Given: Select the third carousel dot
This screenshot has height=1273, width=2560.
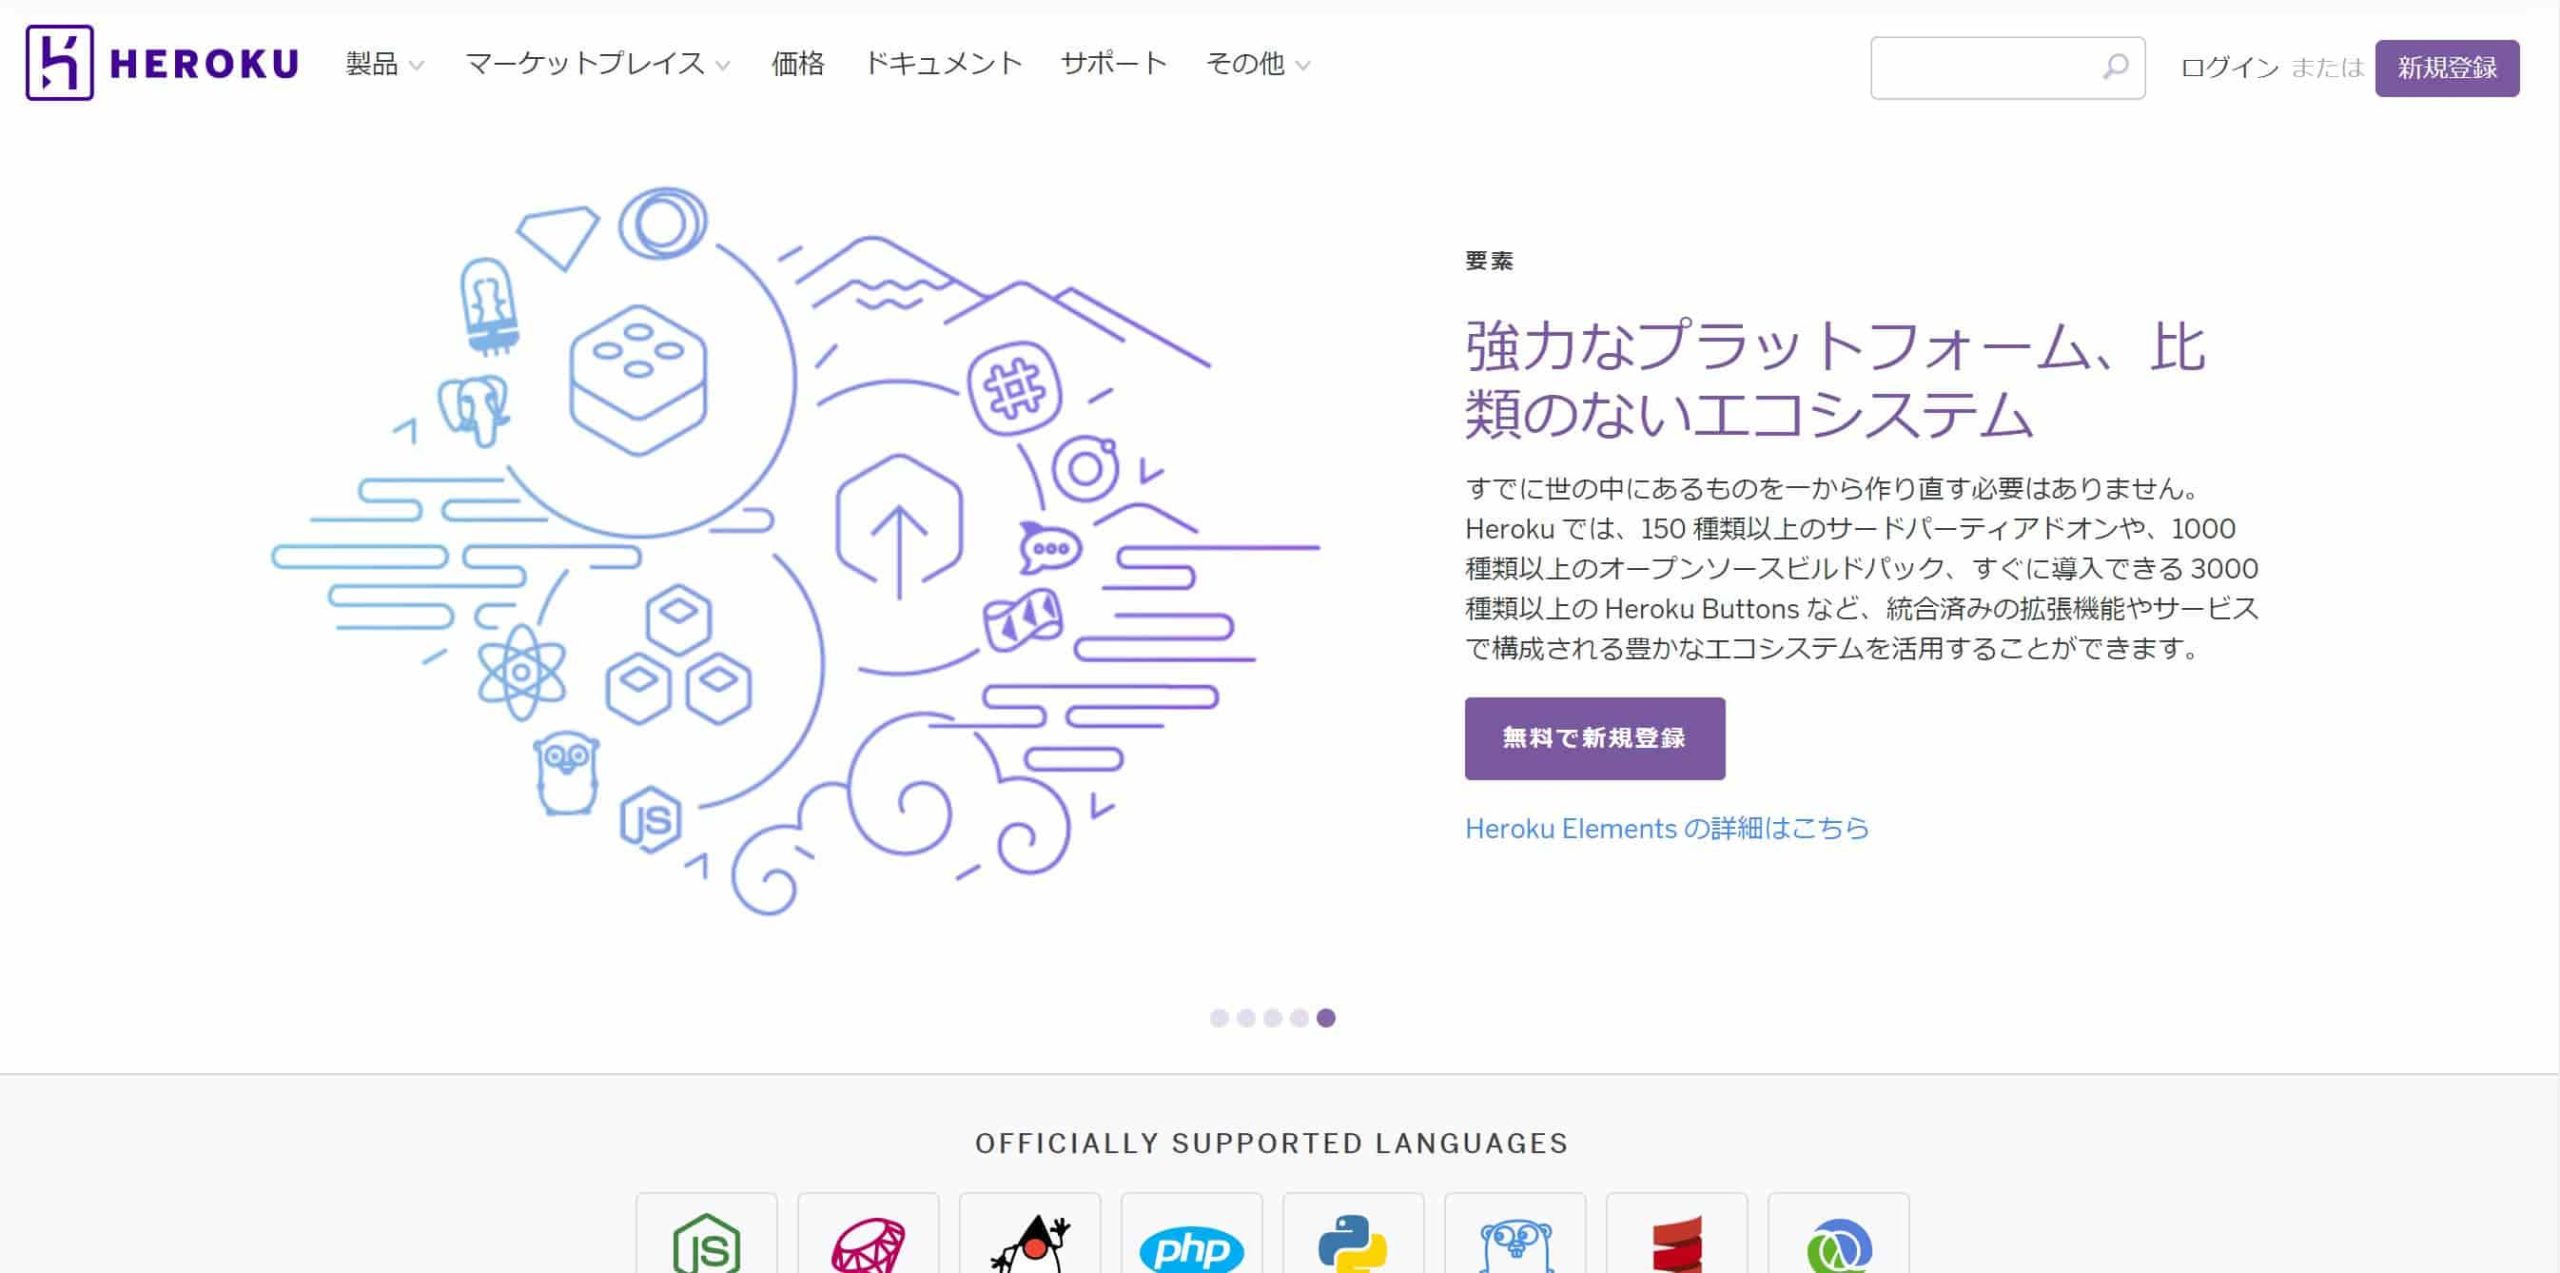Looking at the screenshot, I should (1272, 1018).
